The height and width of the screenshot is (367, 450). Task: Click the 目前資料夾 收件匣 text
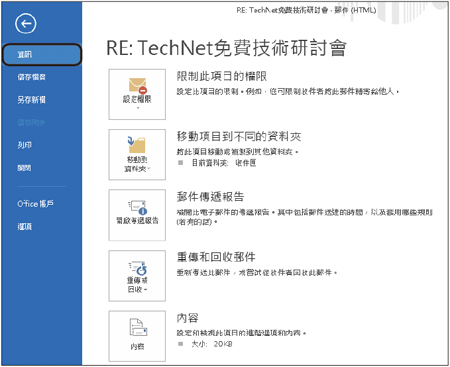coord(224,163)
